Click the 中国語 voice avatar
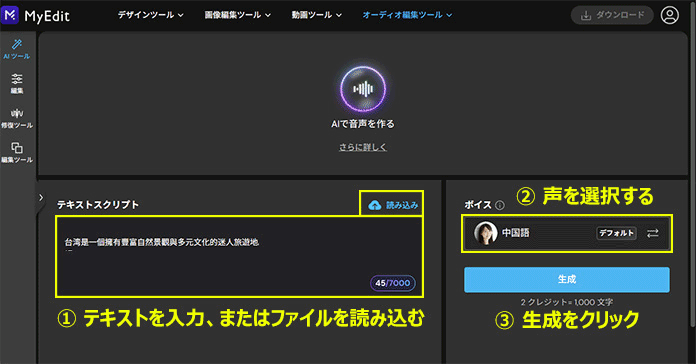This screenshot has height=364, width=696. click(486, 233)
